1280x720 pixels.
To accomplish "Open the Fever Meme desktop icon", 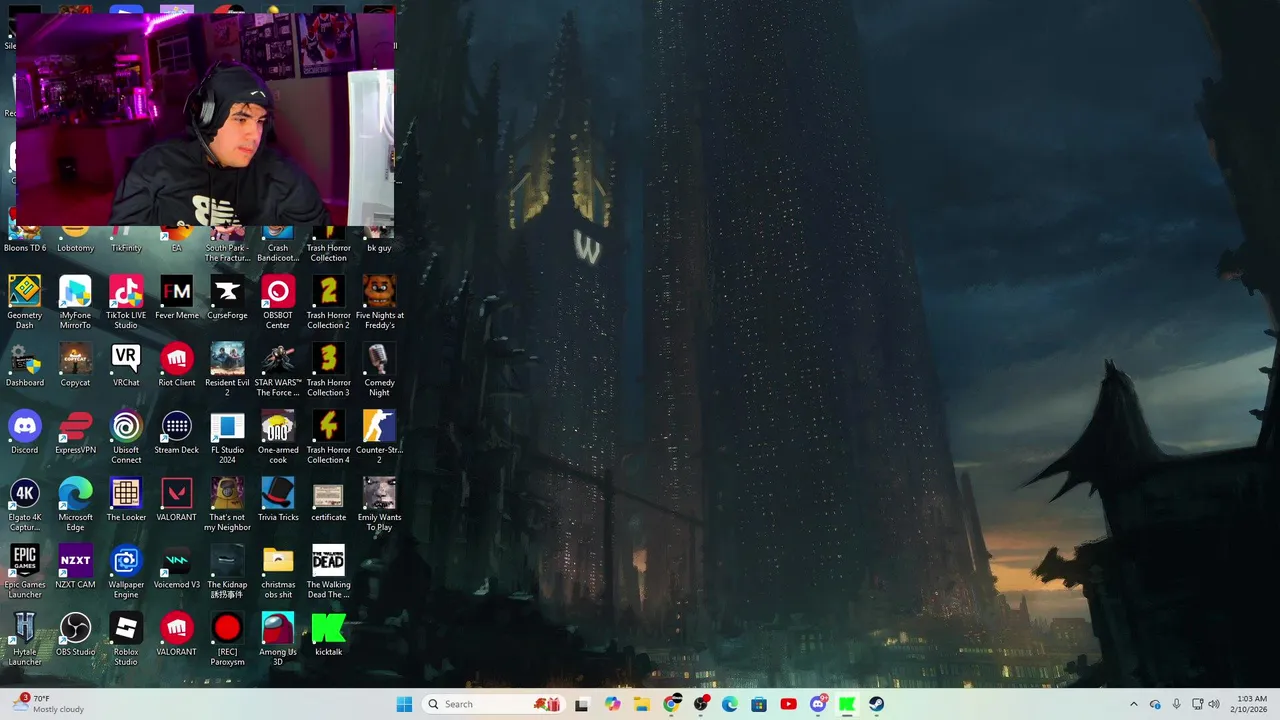I will click(177, 297).
